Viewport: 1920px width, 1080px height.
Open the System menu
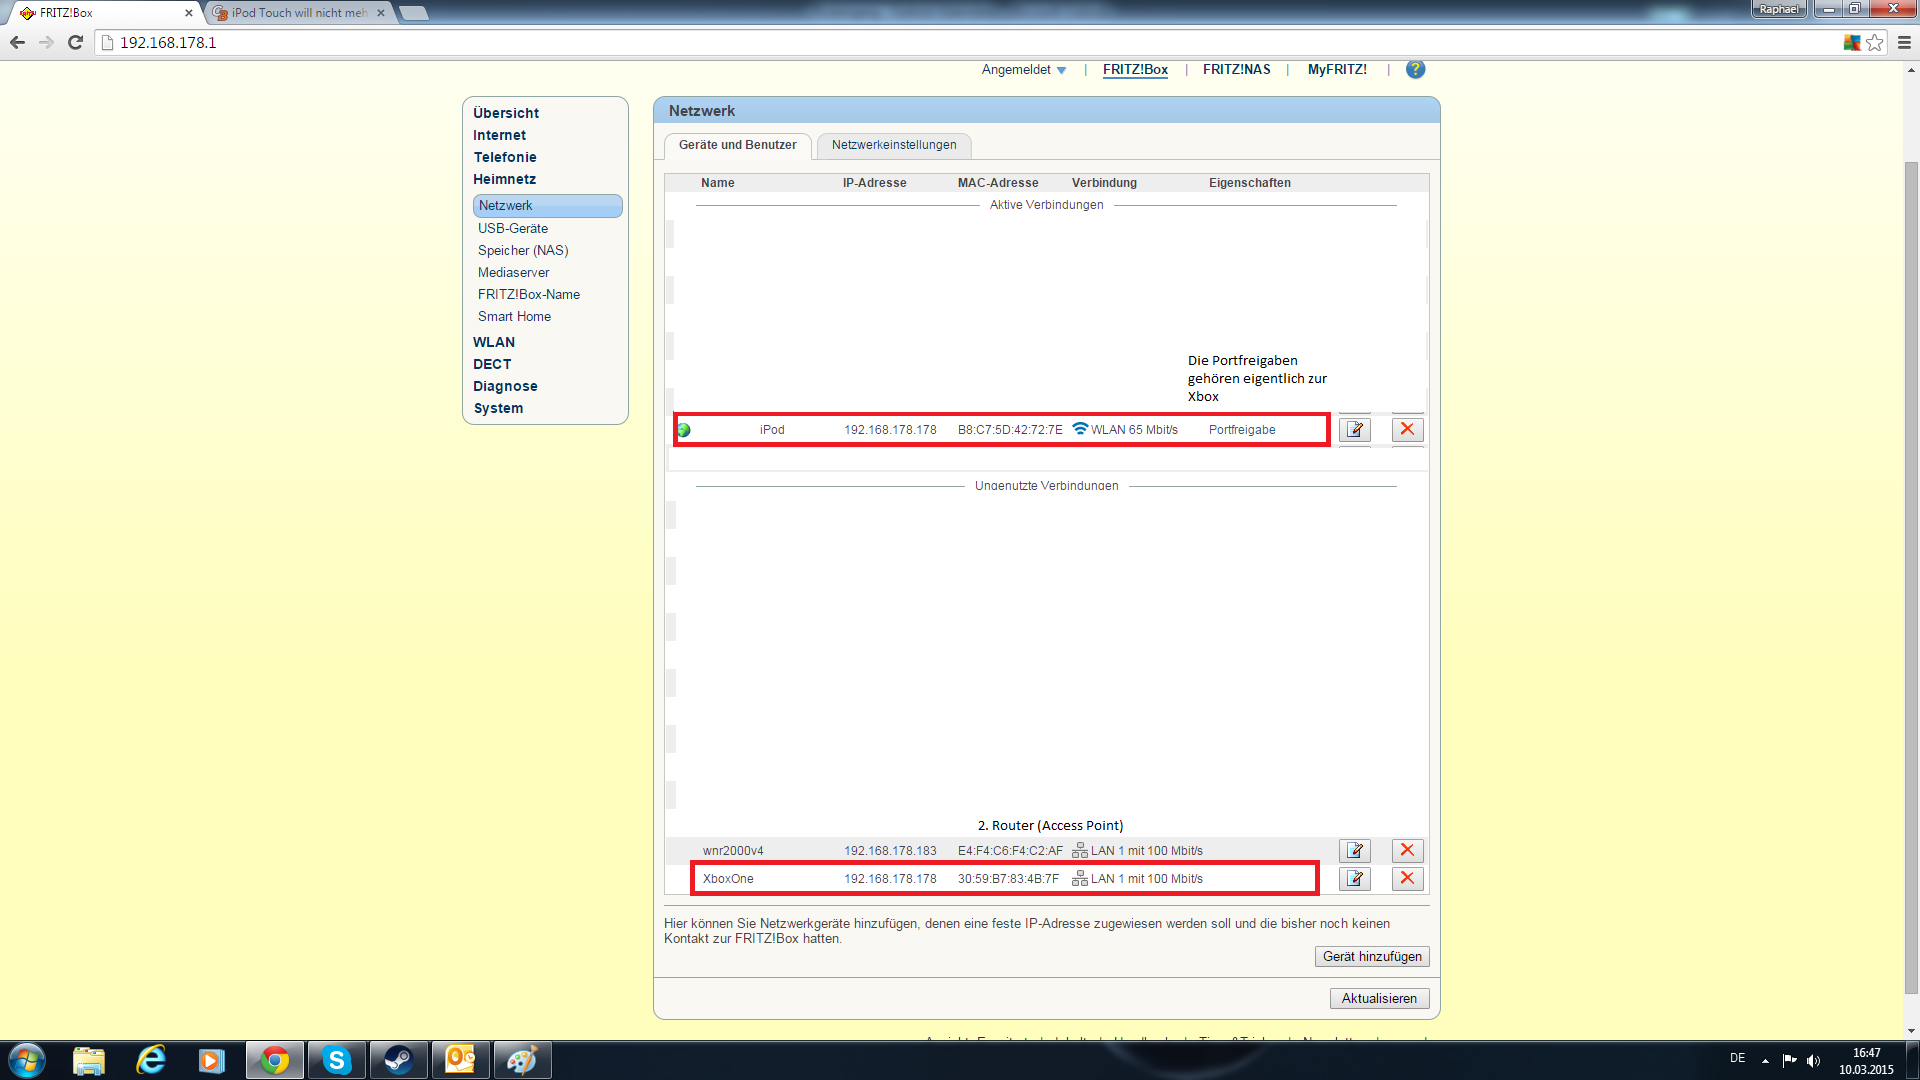498,408
